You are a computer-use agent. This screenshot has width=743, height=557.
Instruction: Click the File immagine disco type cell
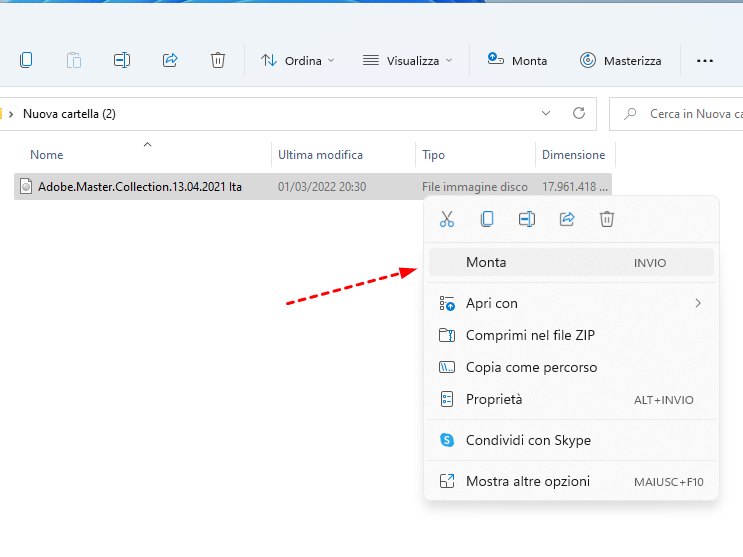(x=475, y=187)
